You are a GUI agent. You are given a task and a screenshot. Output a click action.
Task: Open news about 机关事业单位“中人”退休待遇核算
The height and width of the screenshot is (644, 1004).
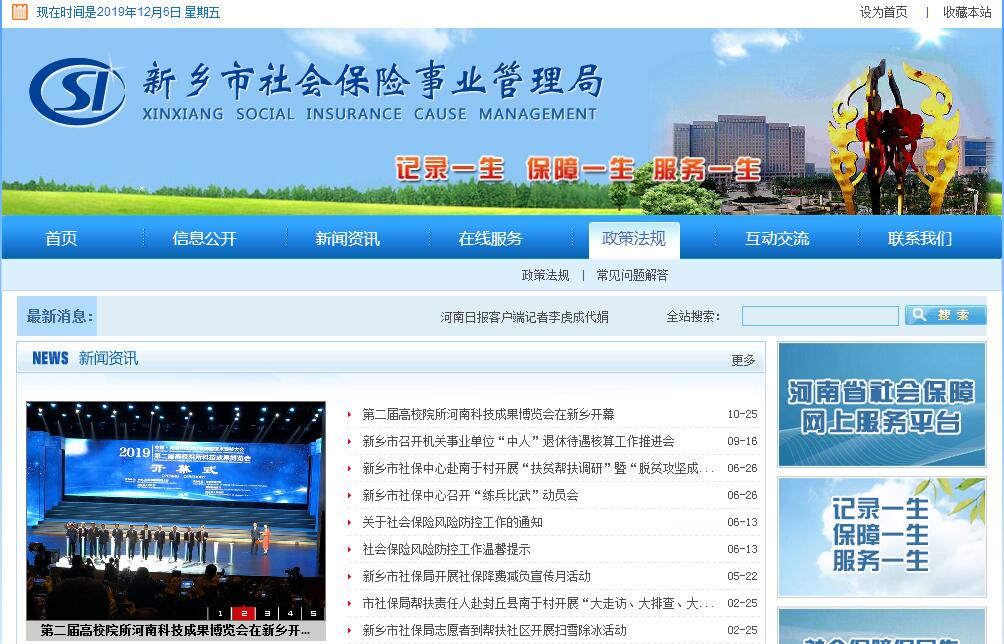[x=518, y=441]
